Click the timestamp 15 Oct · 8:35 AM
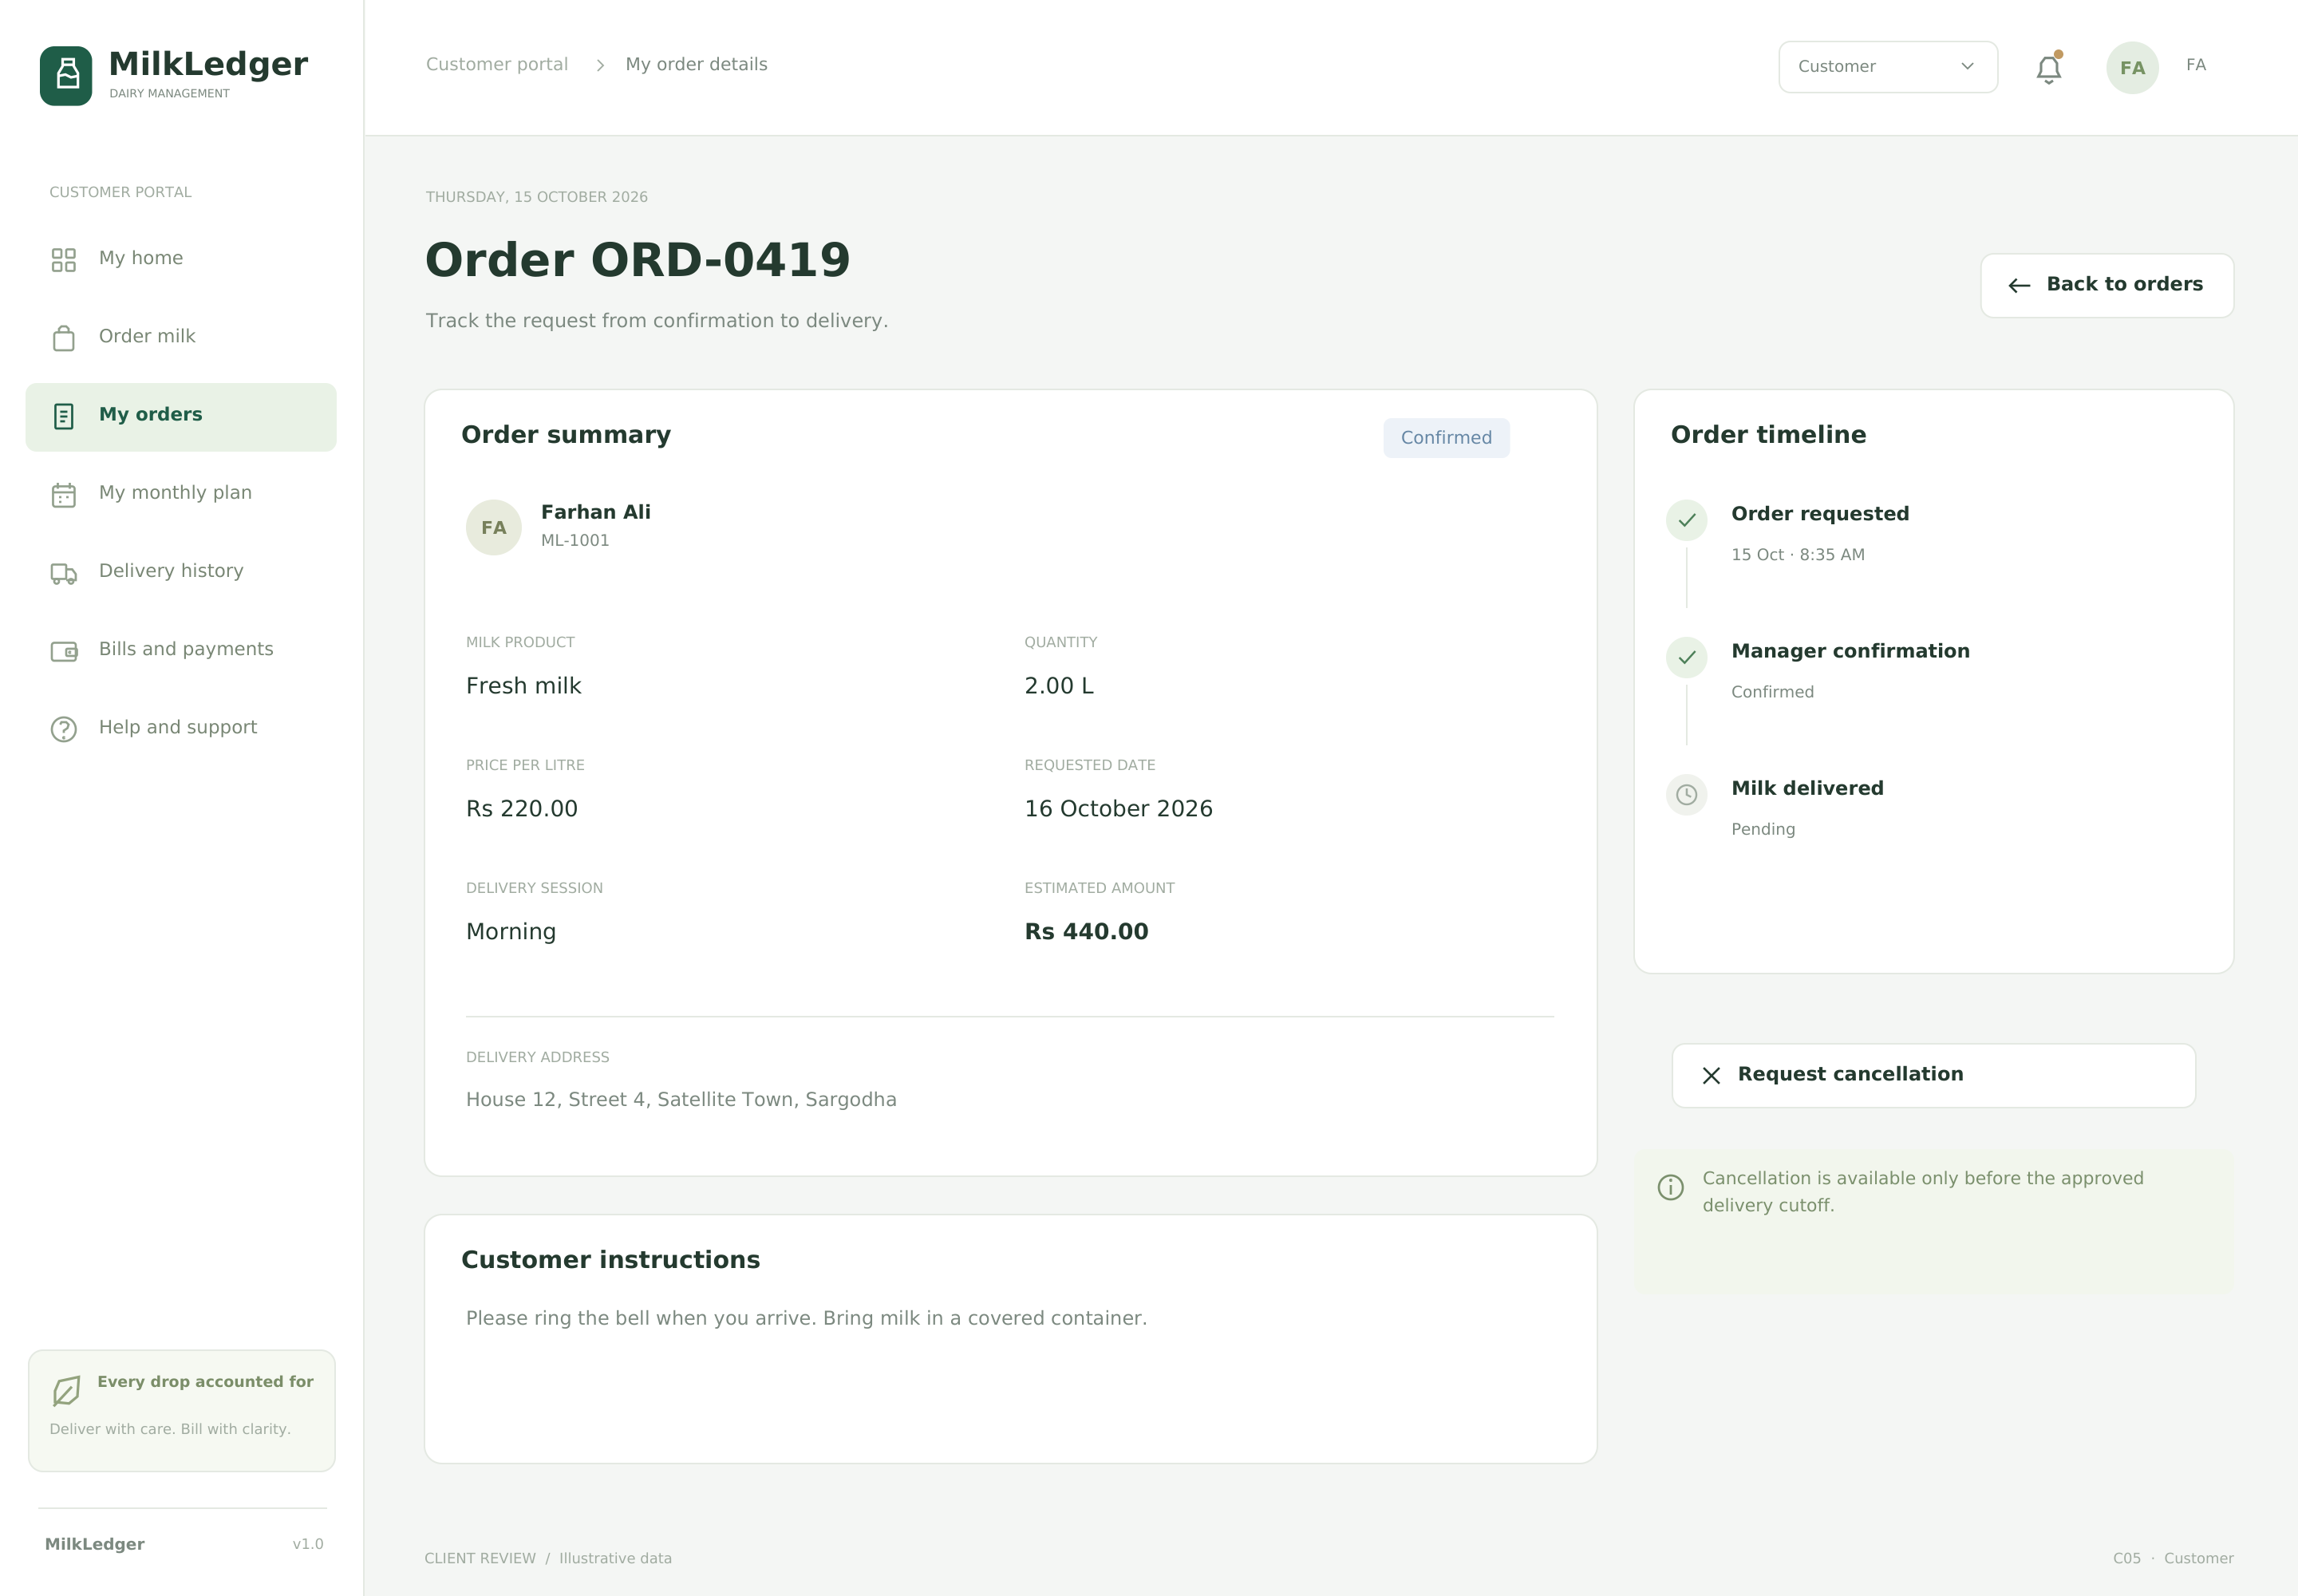Viewport: 2298px width, 1596px height. click(1797, 555)
